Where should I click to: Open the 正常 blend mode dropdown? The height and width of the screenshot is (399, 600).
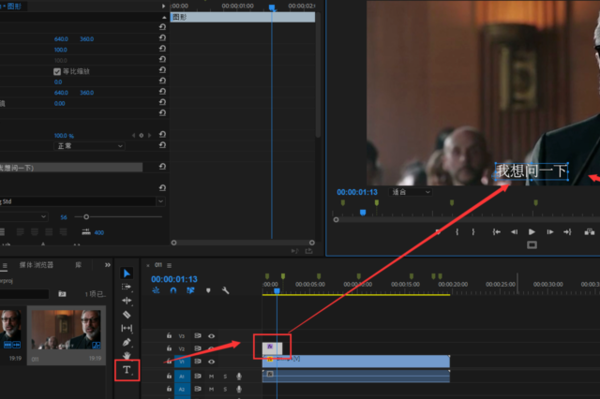click(x=90, y=146)
